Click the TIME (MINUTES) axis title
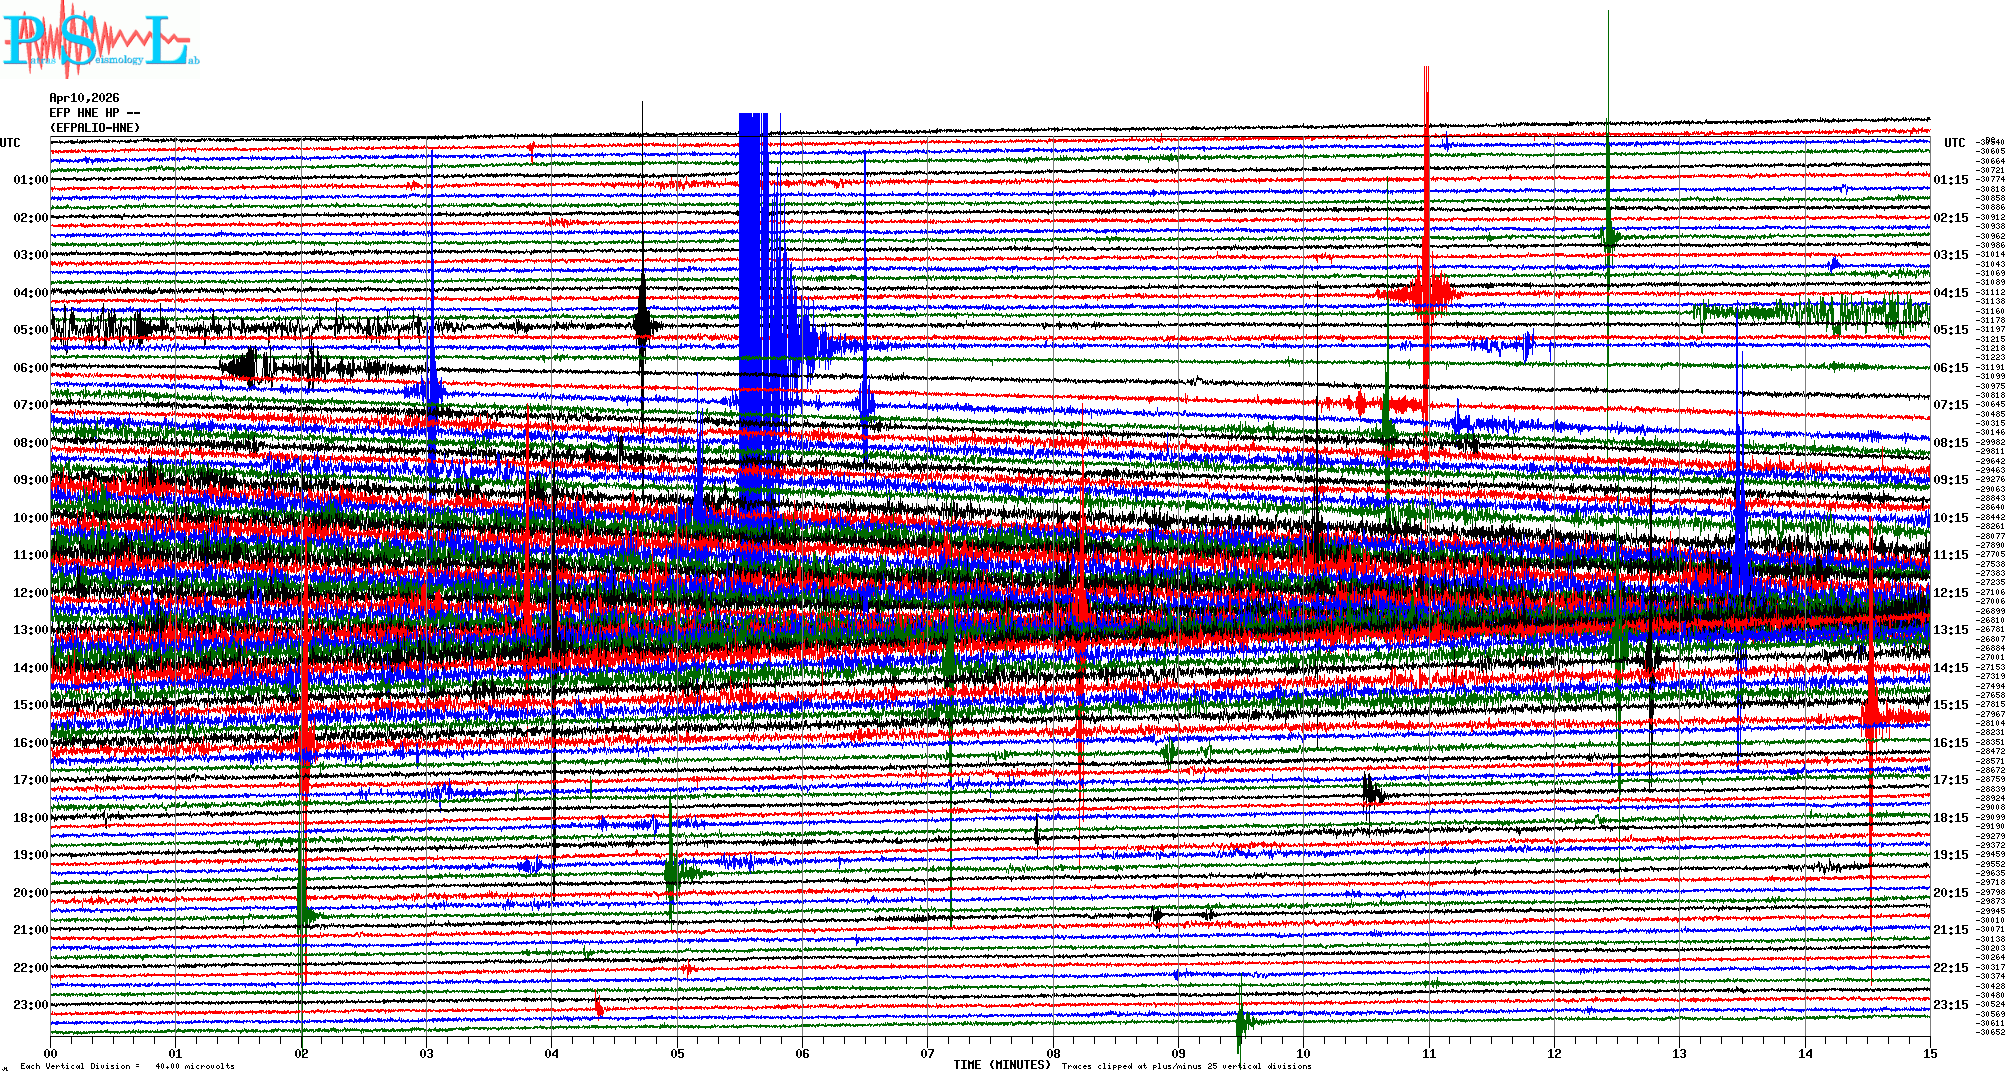 coord(1002,1065)
